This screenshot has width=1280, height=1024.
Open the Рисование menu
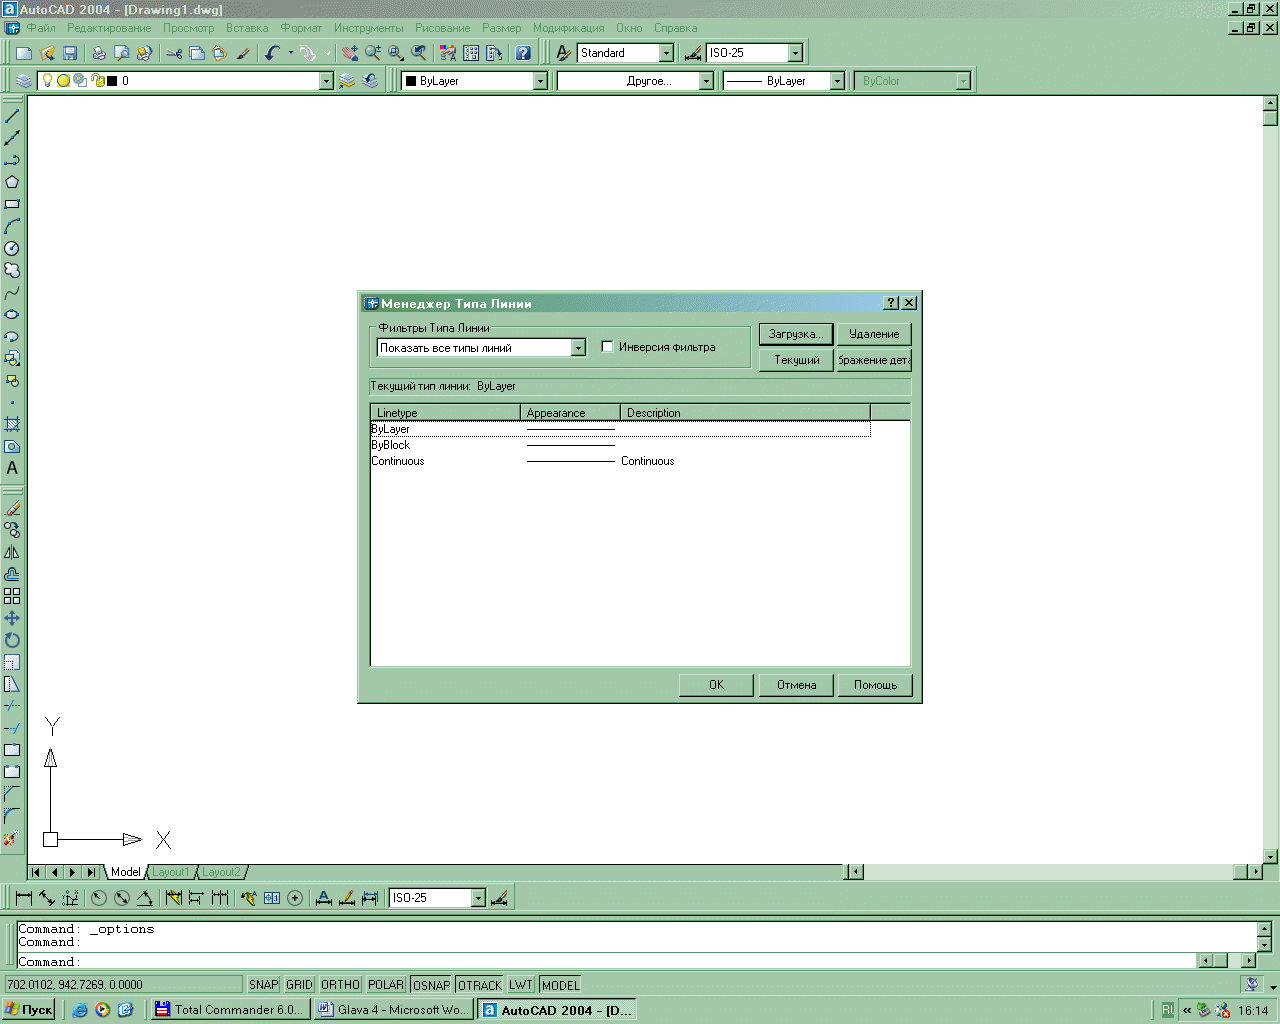click(x=443, y=28)
